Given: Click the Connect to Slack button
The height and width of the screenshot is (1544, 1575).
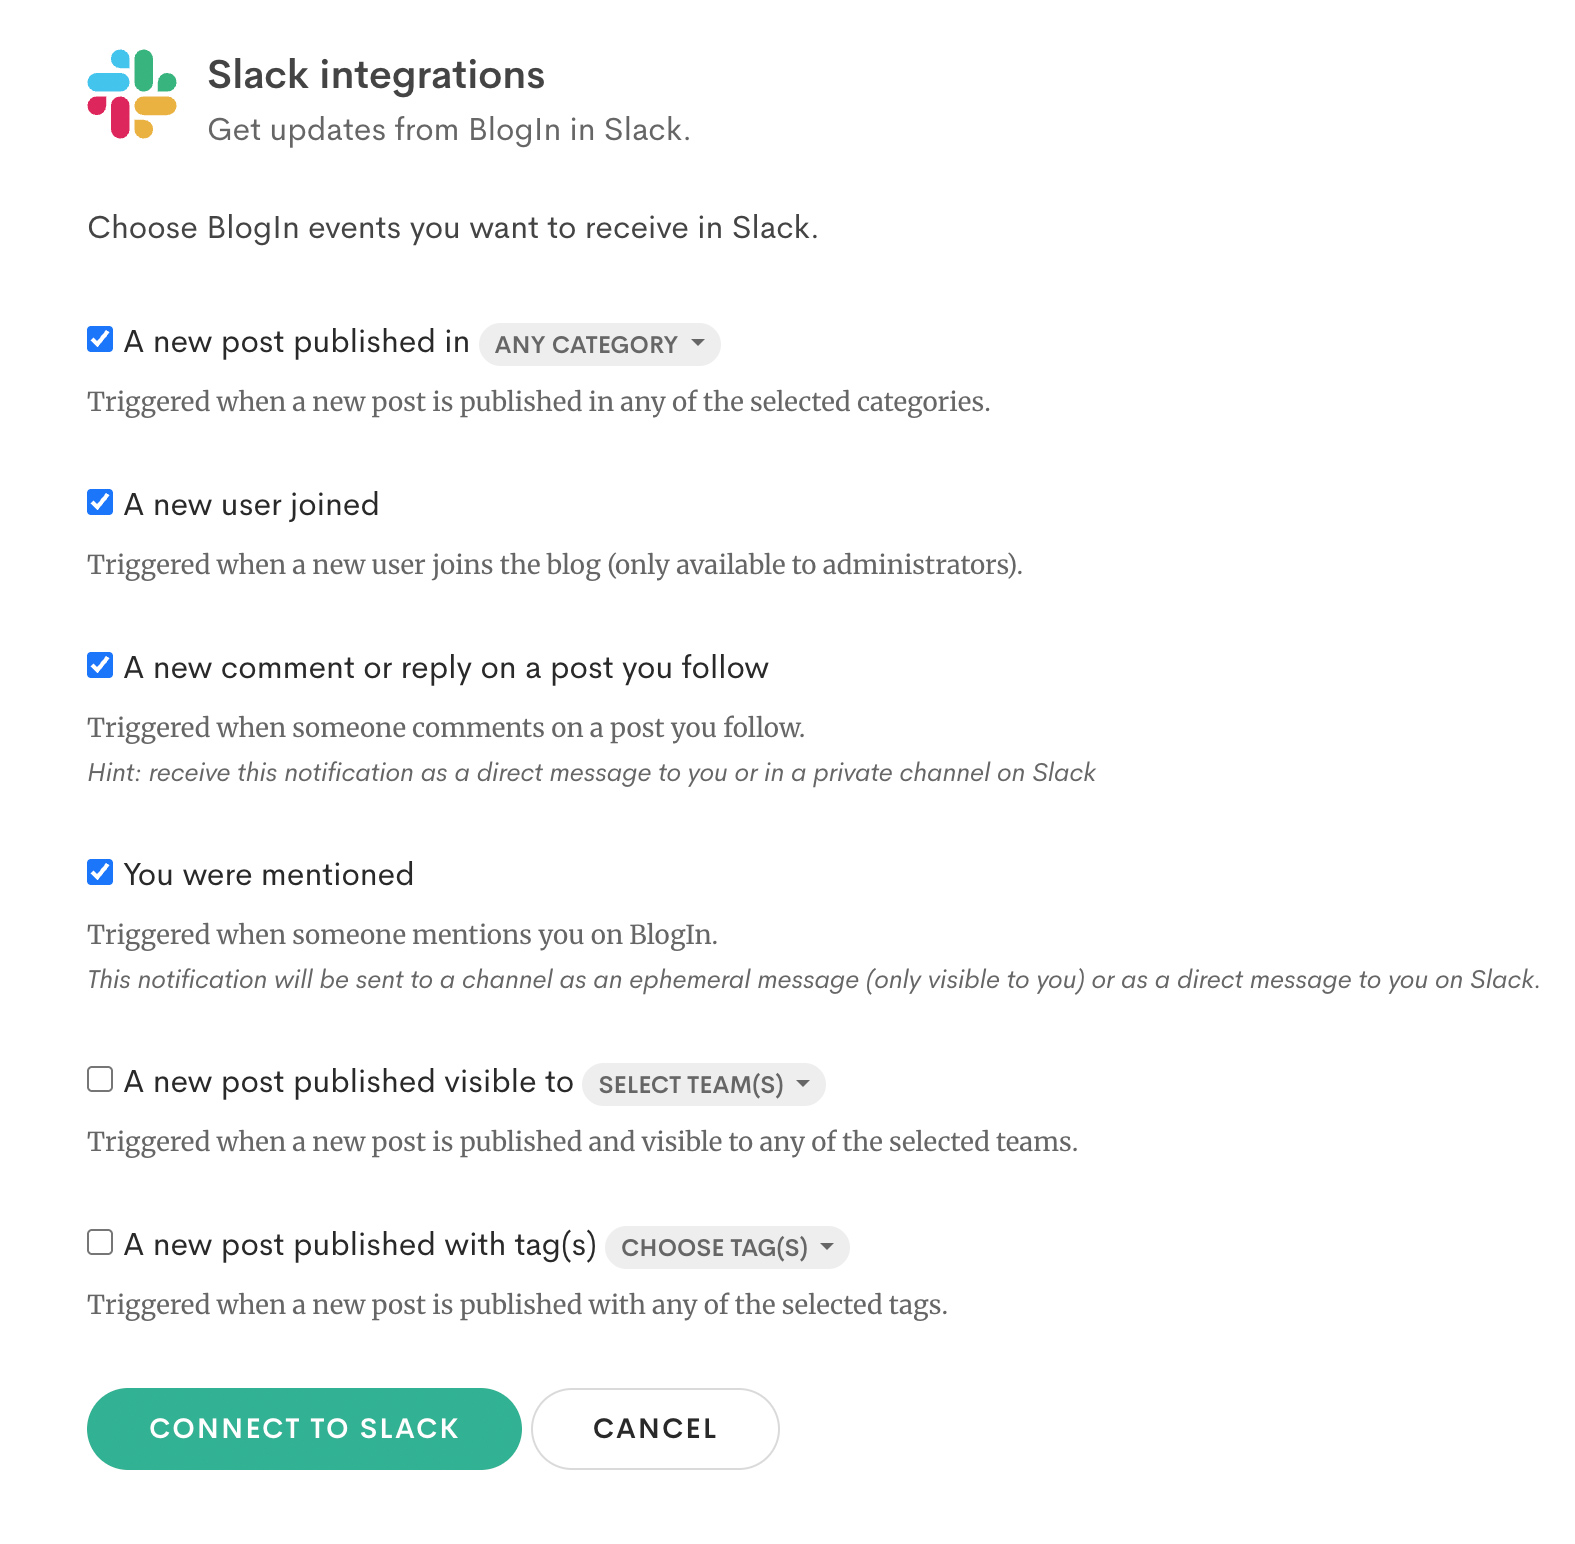Looking at the screenshot, I should pos(304,1428).
